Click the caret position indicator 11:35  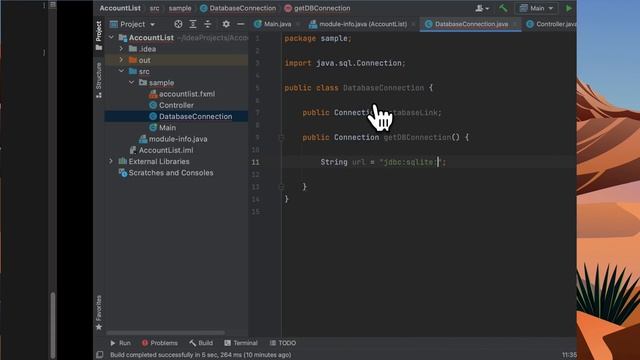569,355
